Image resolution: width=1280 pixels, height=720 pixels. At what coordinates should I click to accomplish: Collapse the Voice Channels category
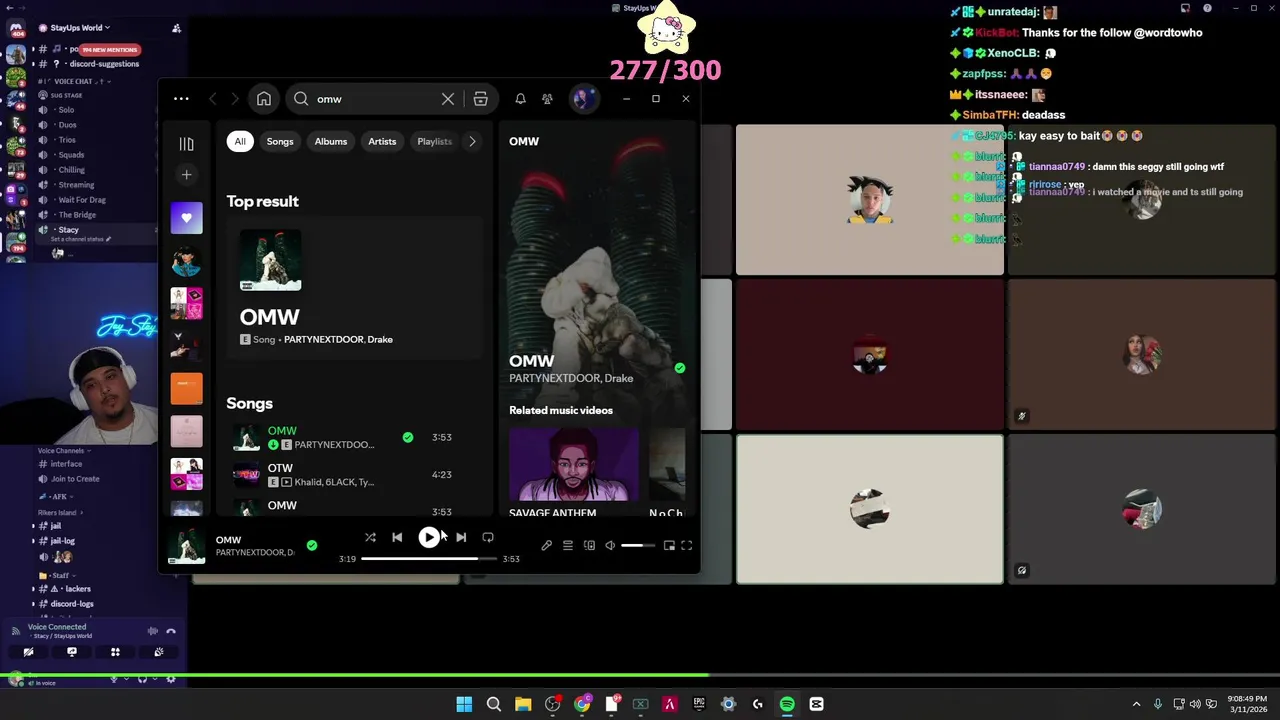click(63, 451)
